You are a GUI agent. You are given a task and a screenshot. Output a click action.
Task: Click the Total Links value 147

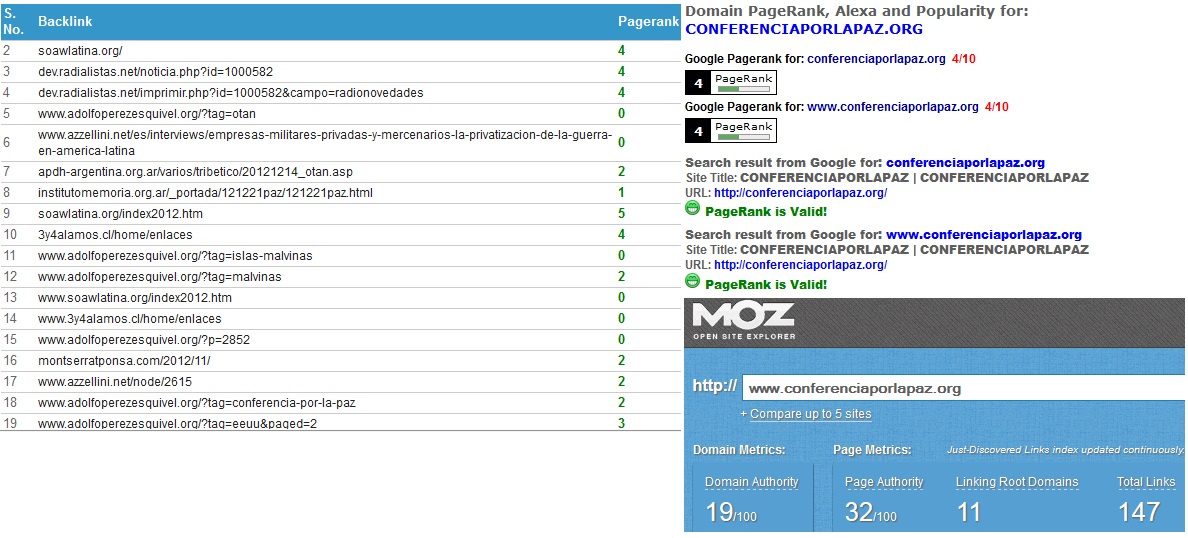(x=1139, y=511)
